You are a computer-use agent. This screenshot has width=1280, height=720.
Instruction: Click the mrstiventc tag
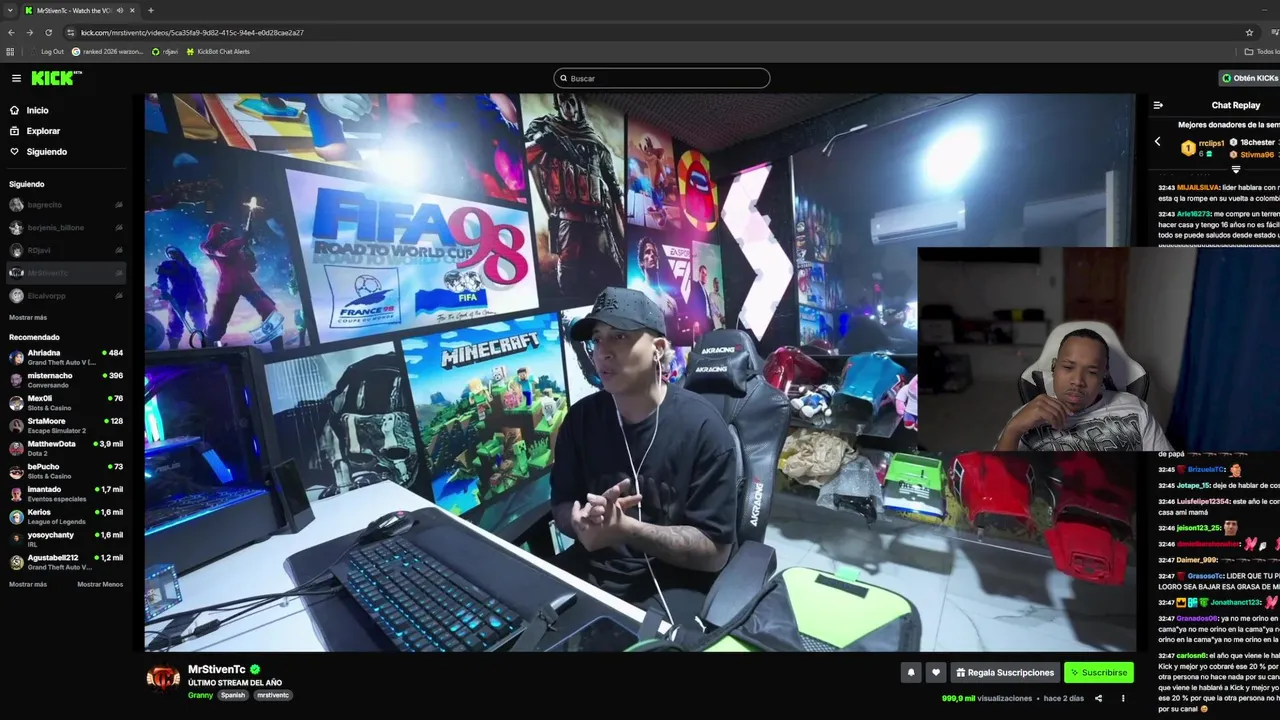pos(272,695)
